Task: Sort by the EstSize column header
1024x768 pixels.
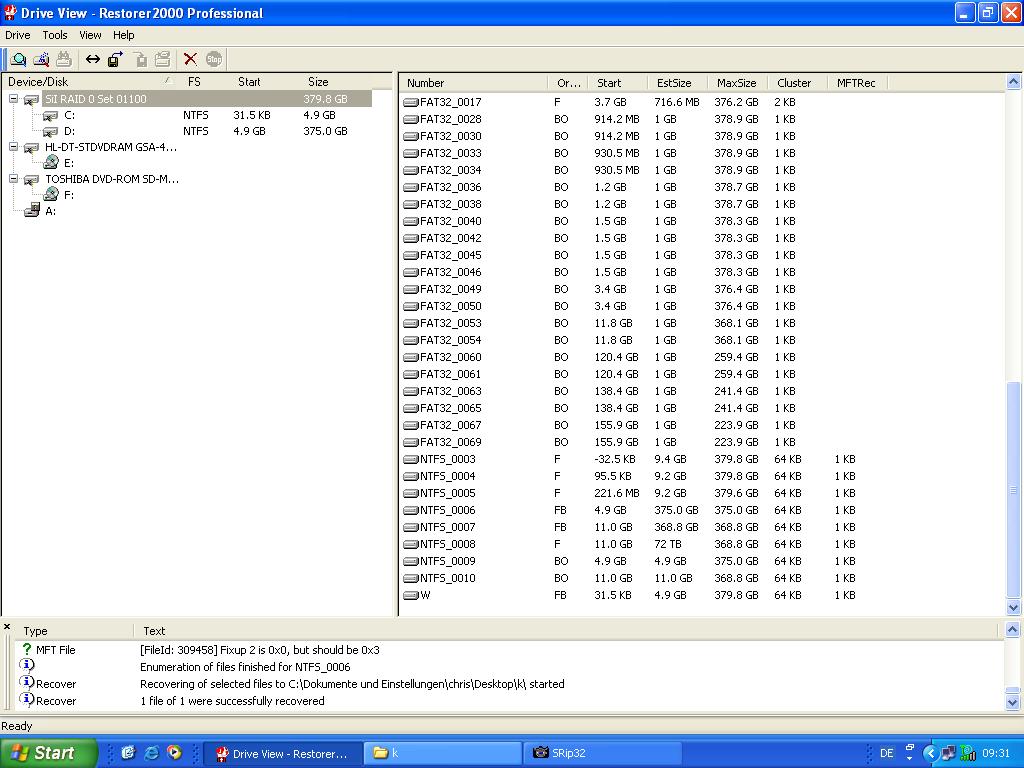Action: click(x=678, y=83)
